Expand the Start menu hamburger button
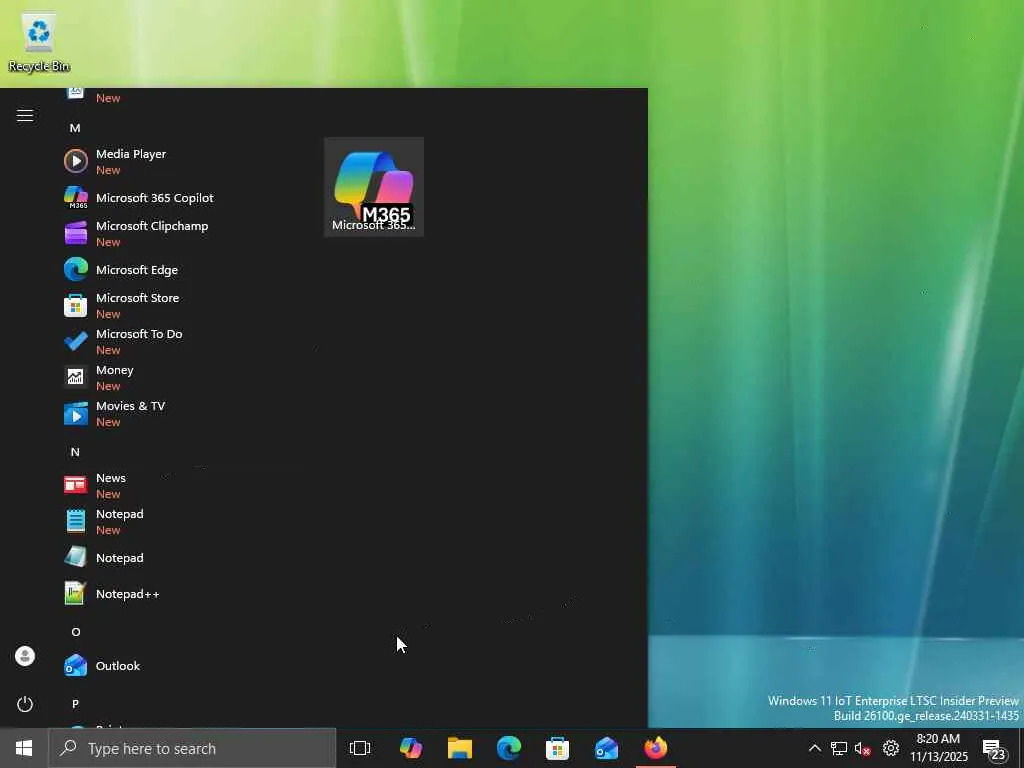This screenshot has height=768, width=1024. (x=25, y=116)
